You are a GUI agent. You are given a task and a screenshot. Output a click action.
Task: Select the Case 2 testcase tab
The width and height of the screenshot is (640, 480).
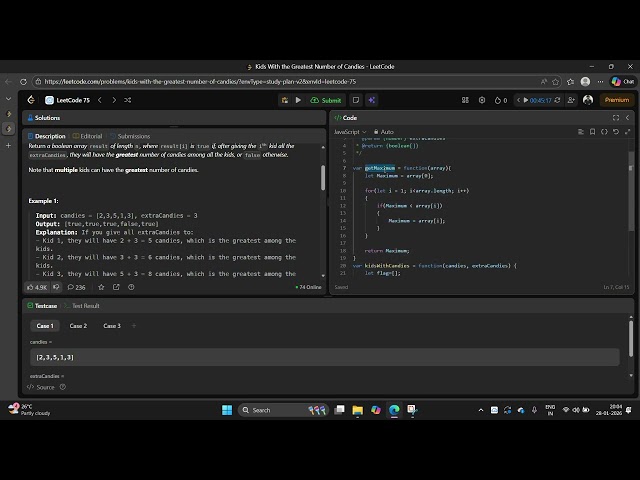pyautogui.click(x=78, y=326)
